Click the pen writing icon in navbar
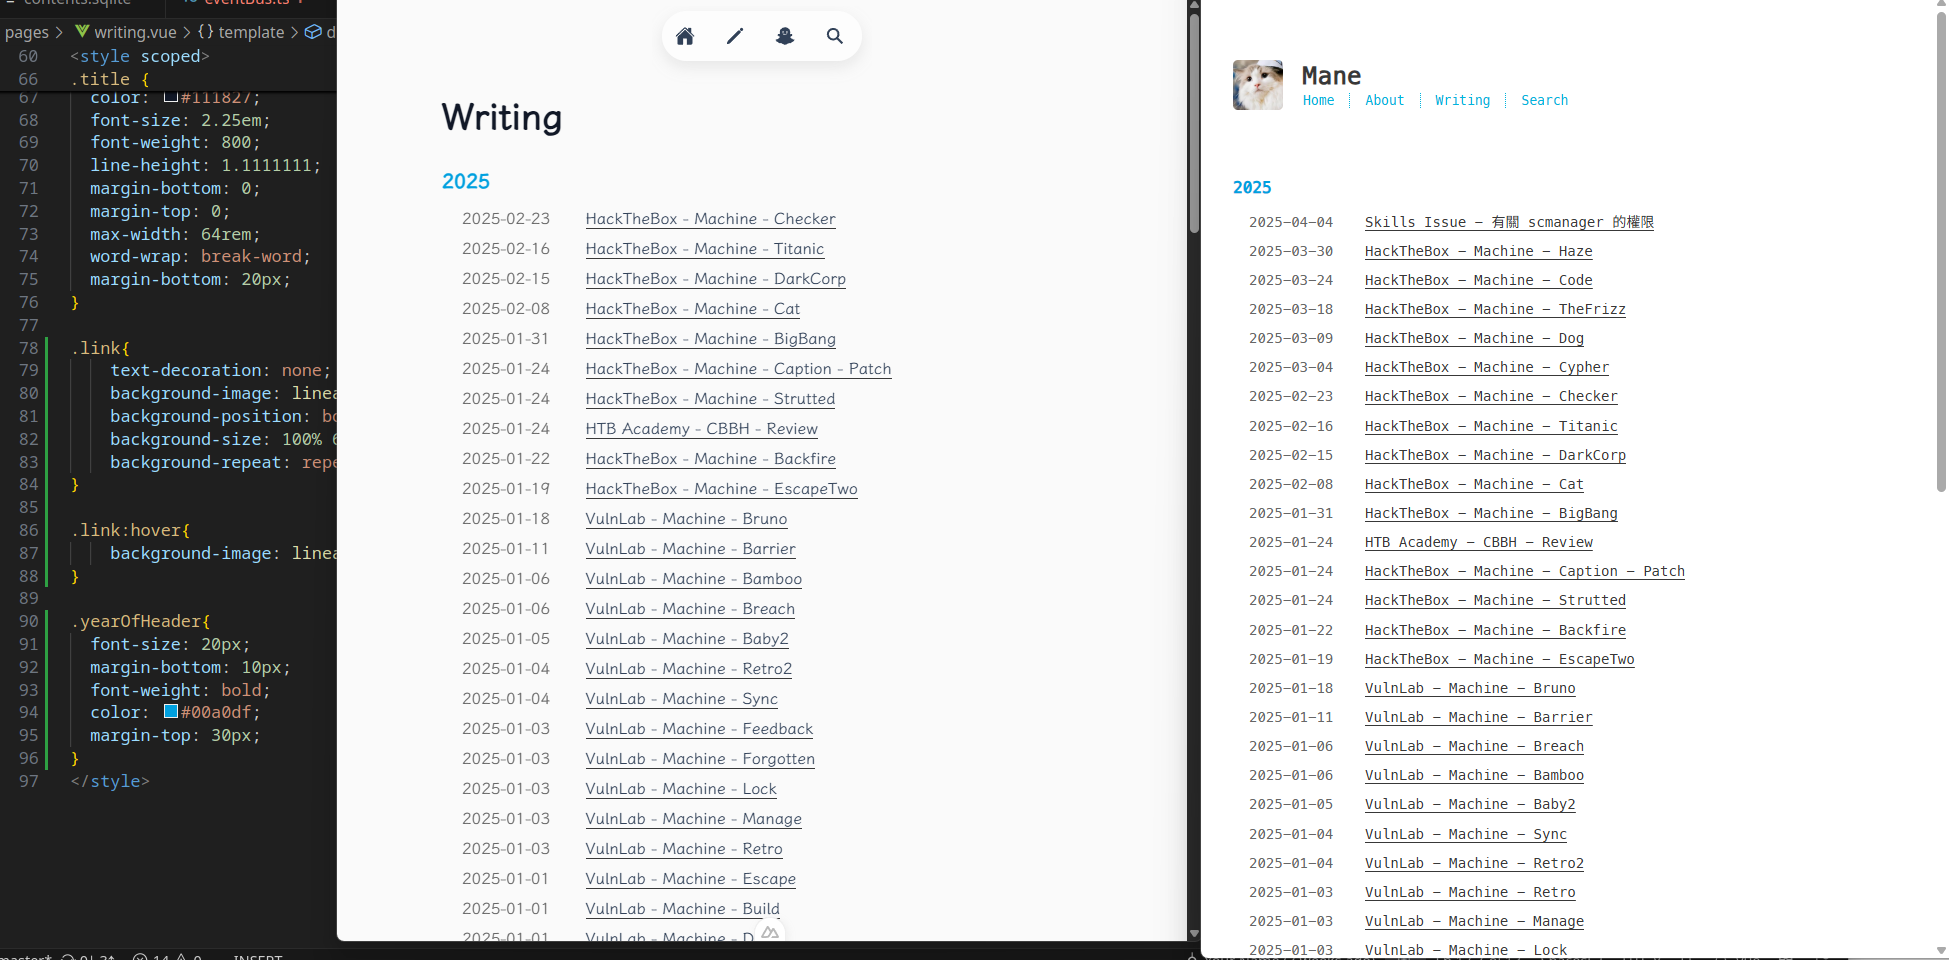 click(x=735, y=37)
